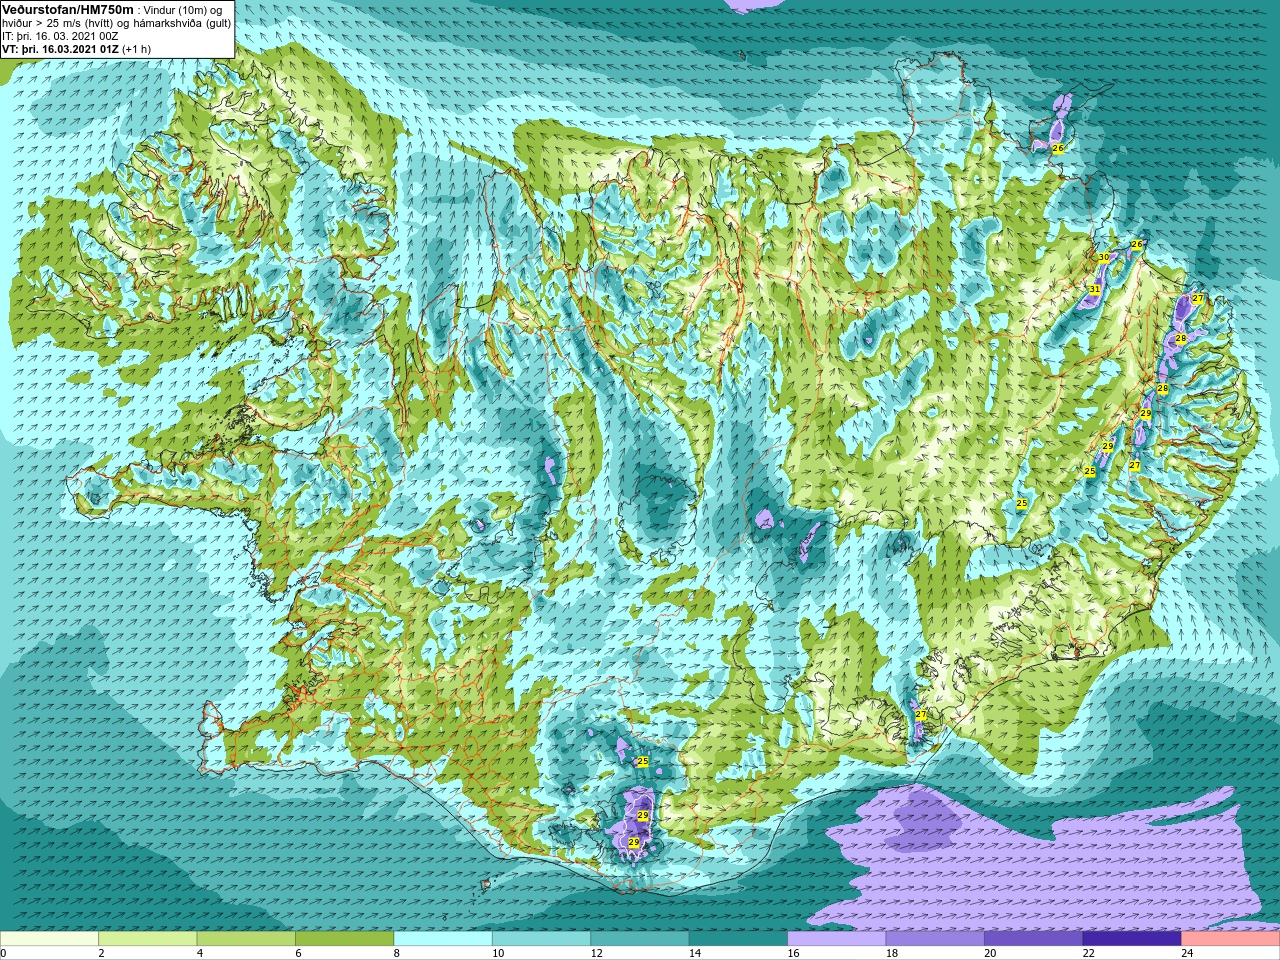Select the light green 2–4 legend segment
Screen dimensions: 1280x960
click(148, 939)
